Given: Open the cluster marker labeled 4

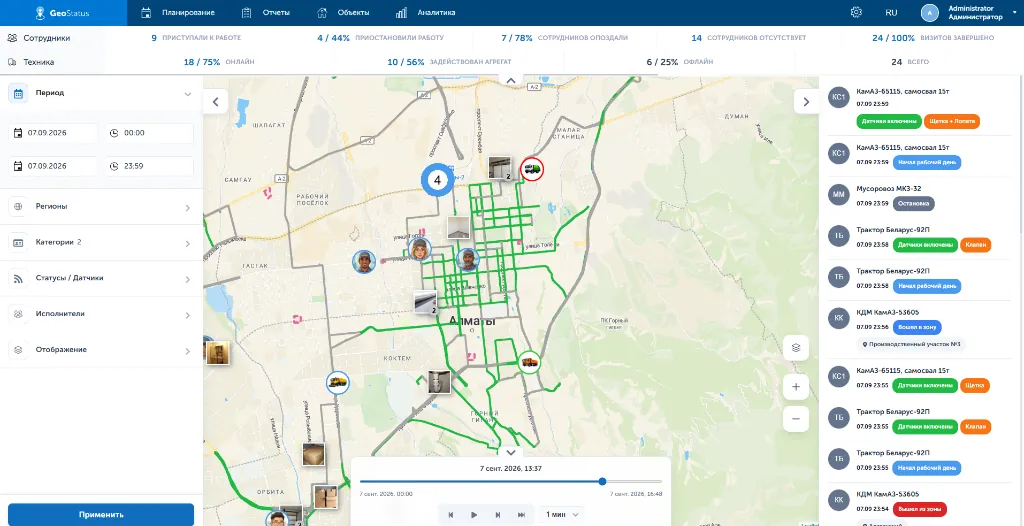Looking at the screenshot, I should [x=437, y=179].
